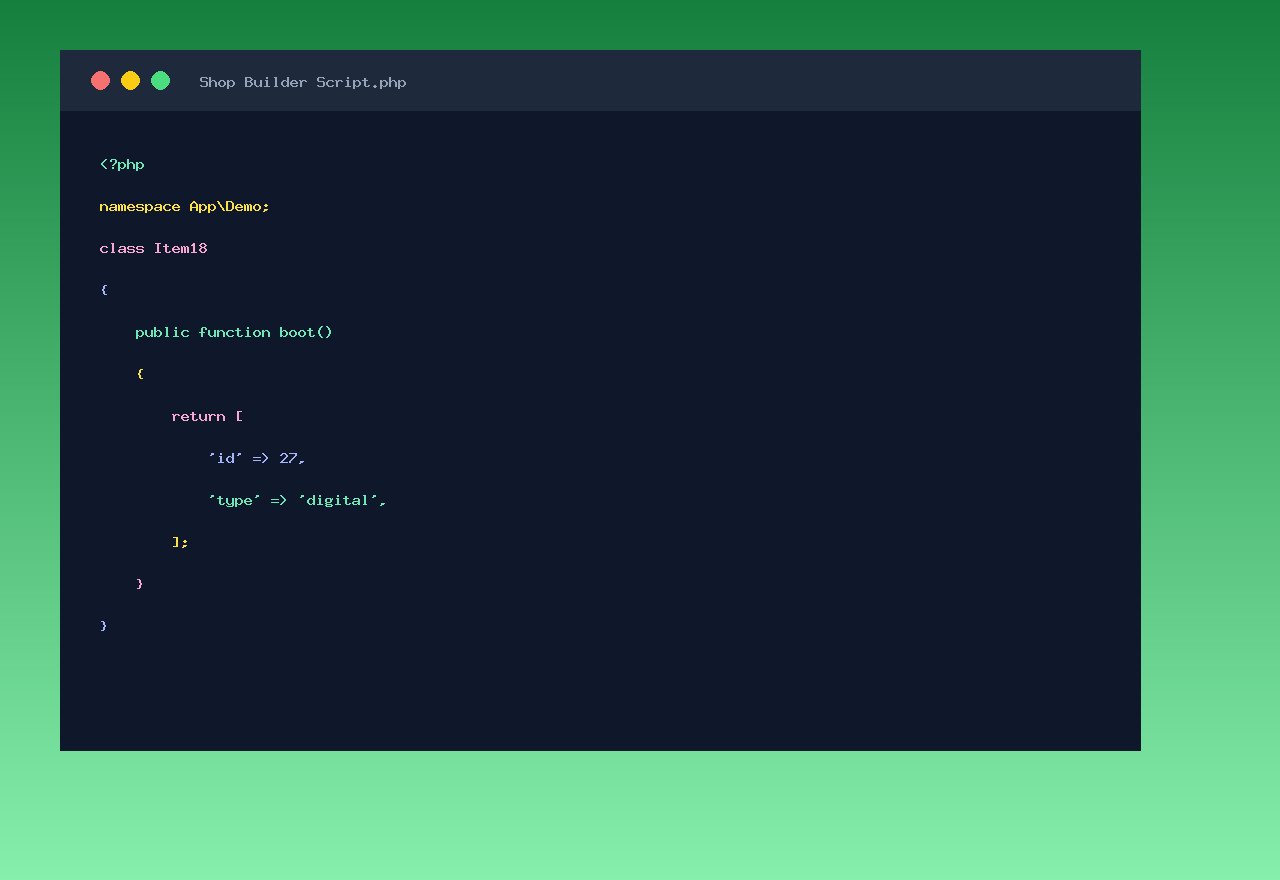1280x880 pixels.
Task: Click the opening brace under function boot()
Action: [x=140, y=374]
